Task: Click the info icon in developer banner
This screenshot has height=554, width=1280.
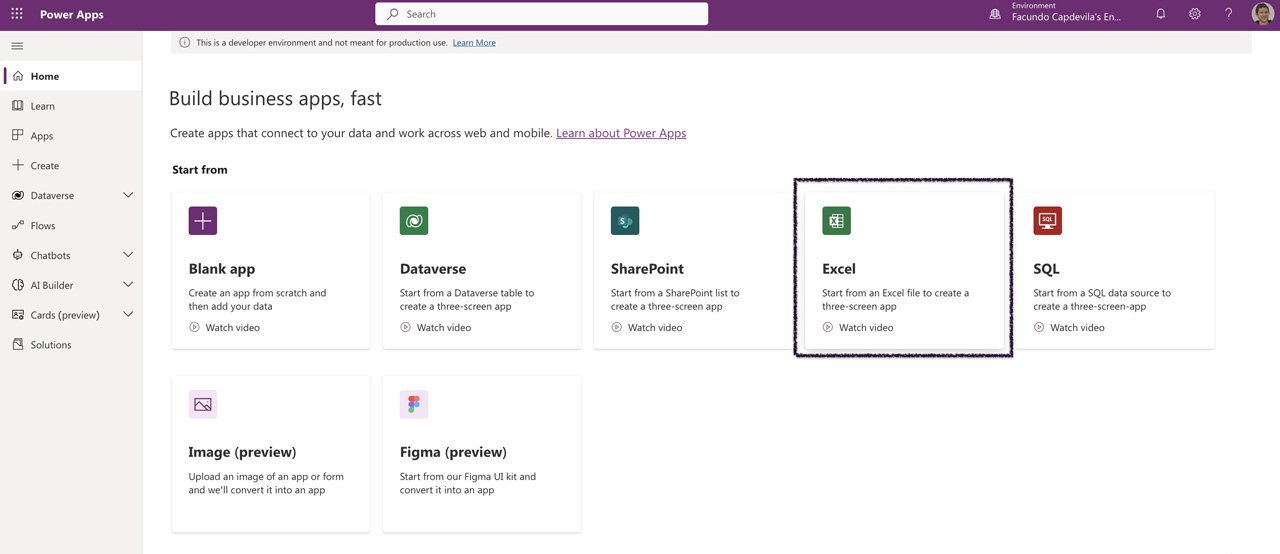Action: click(x=184, y=43)
